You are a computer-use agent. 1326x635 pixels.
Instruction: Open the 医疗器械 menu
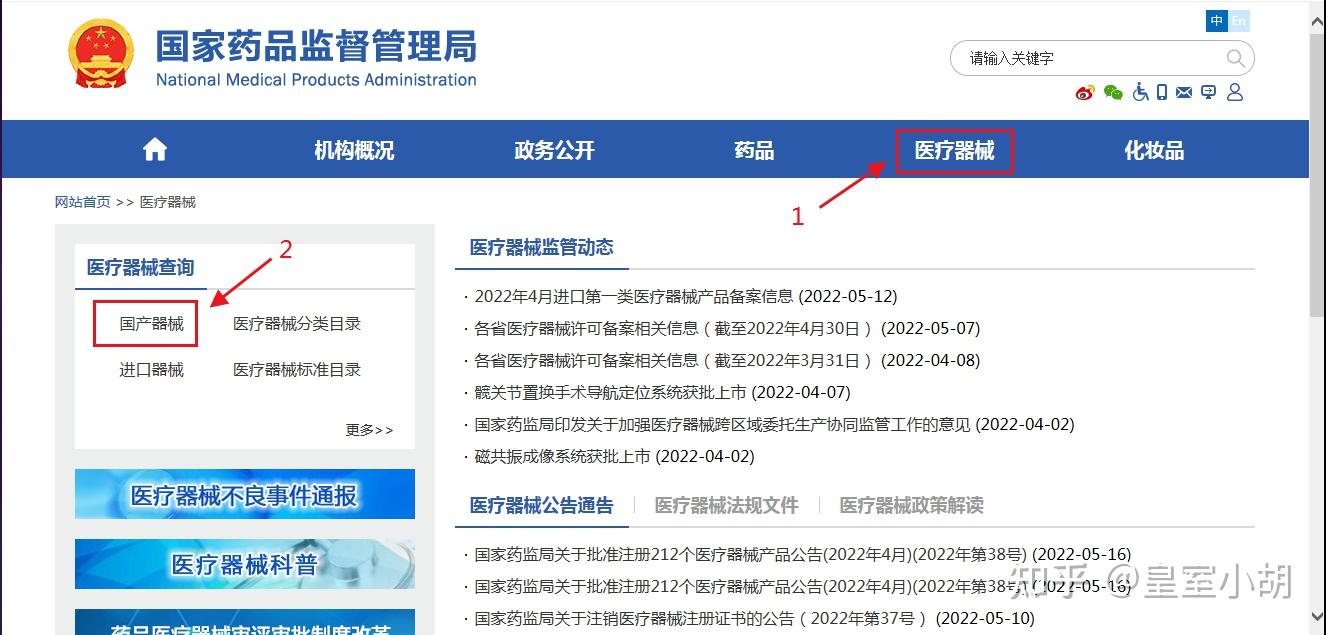click(x=955, y=150)
